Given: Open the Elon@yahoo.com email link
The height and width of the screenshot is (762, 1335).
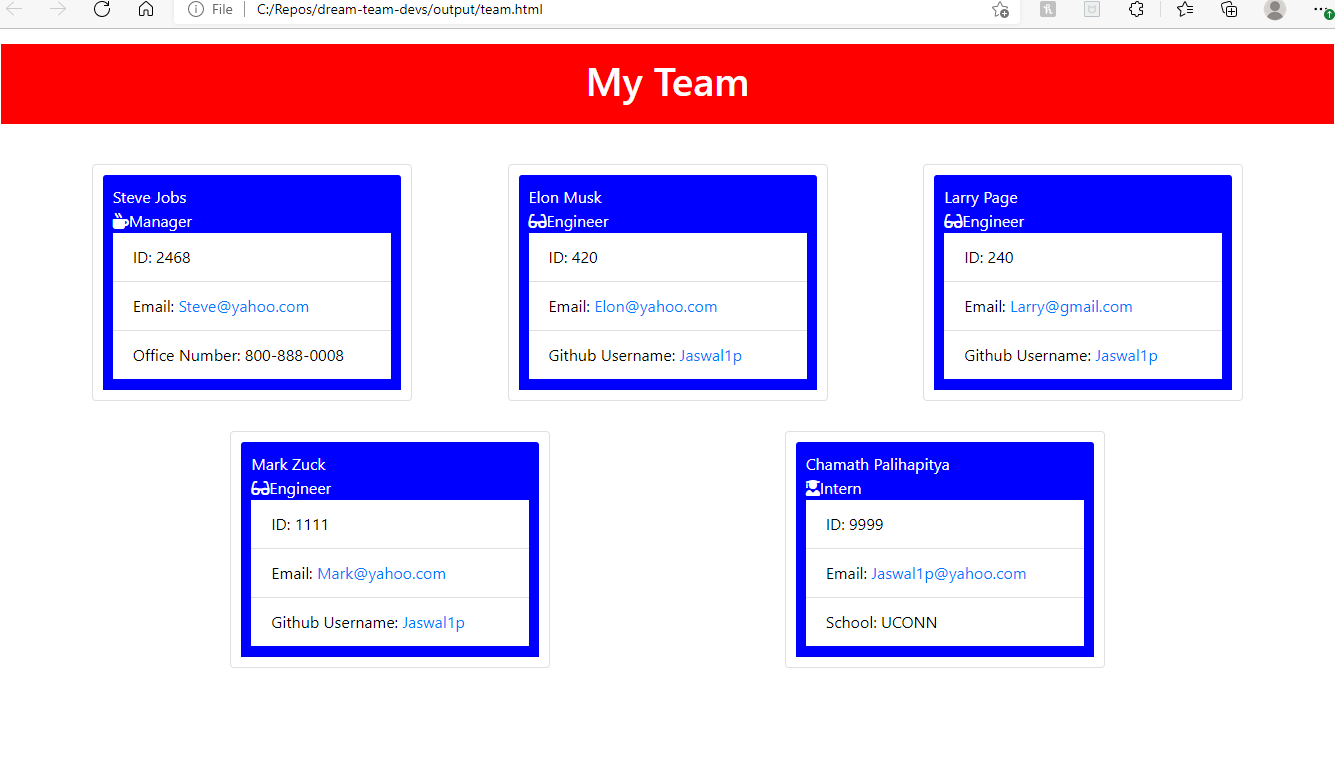Looking at the screenshot, I should (656, 306).
